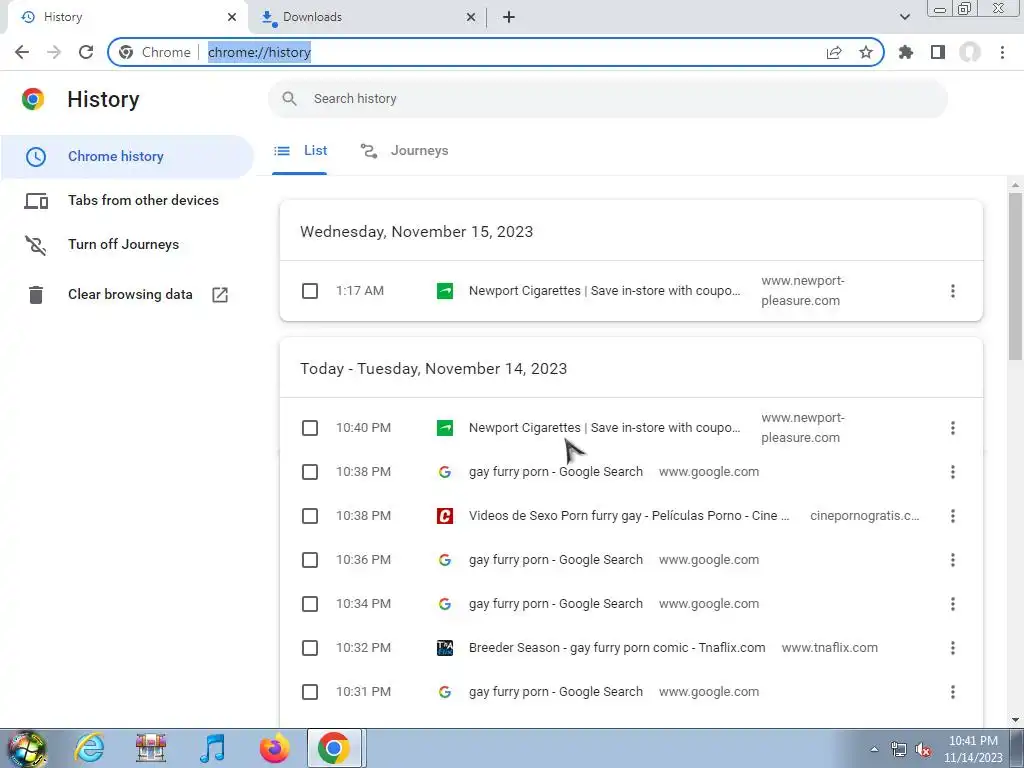
Task: Check the first 10:38 PM Google Search entry
Action: pos(310,472)
